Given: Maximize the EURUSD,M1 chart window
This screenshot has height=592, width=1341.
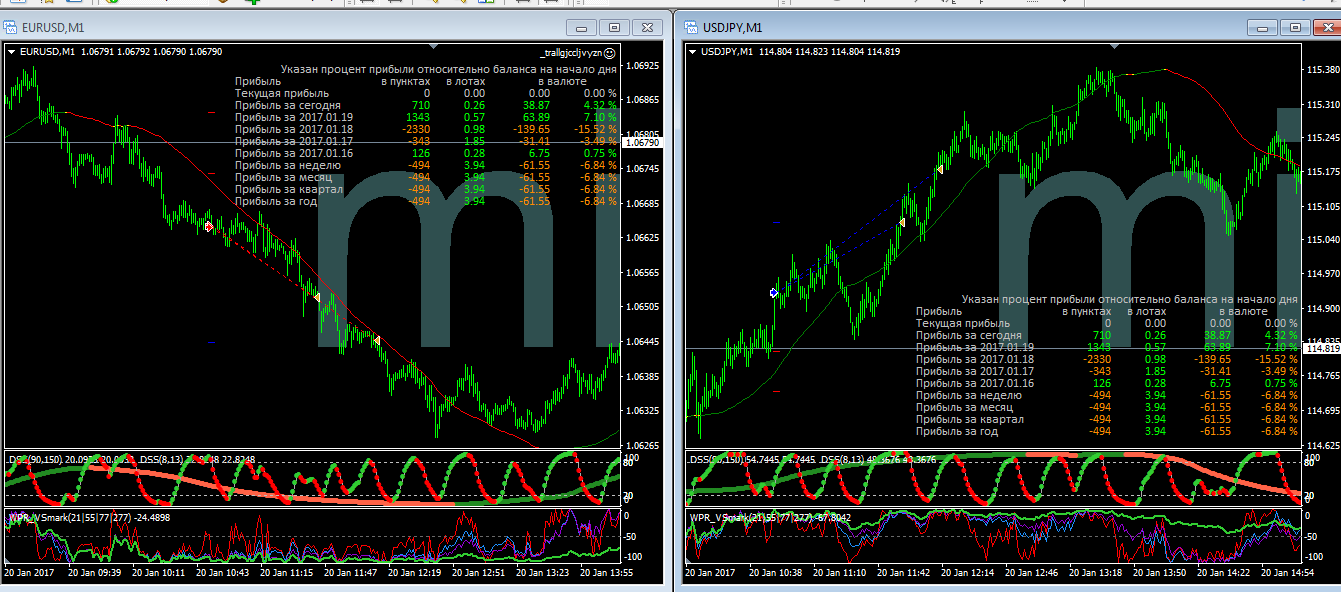Looking at the screenshot, I should pos(614,28).
